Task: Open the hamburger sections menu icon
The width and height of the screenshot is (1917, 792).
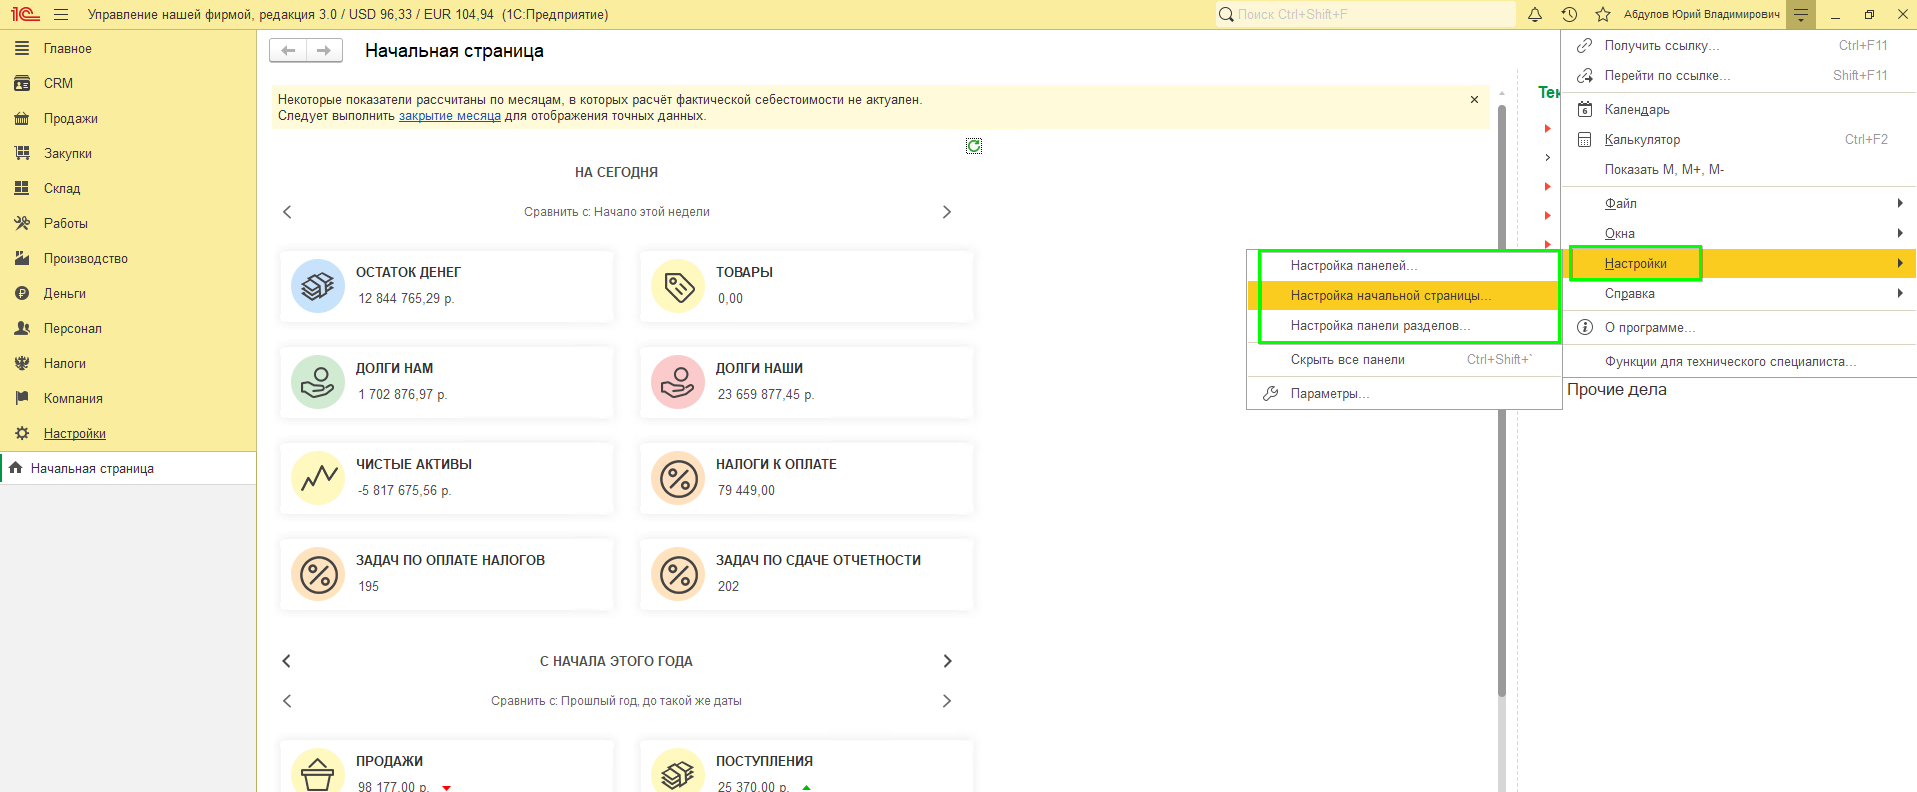Action: (61, 14)
